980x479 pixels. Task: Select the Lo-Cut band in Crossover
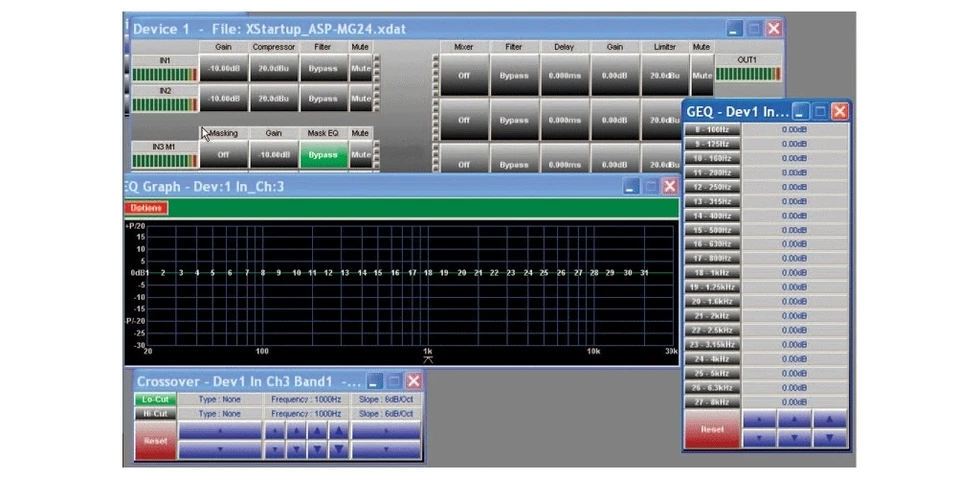(x=153, y=399)
